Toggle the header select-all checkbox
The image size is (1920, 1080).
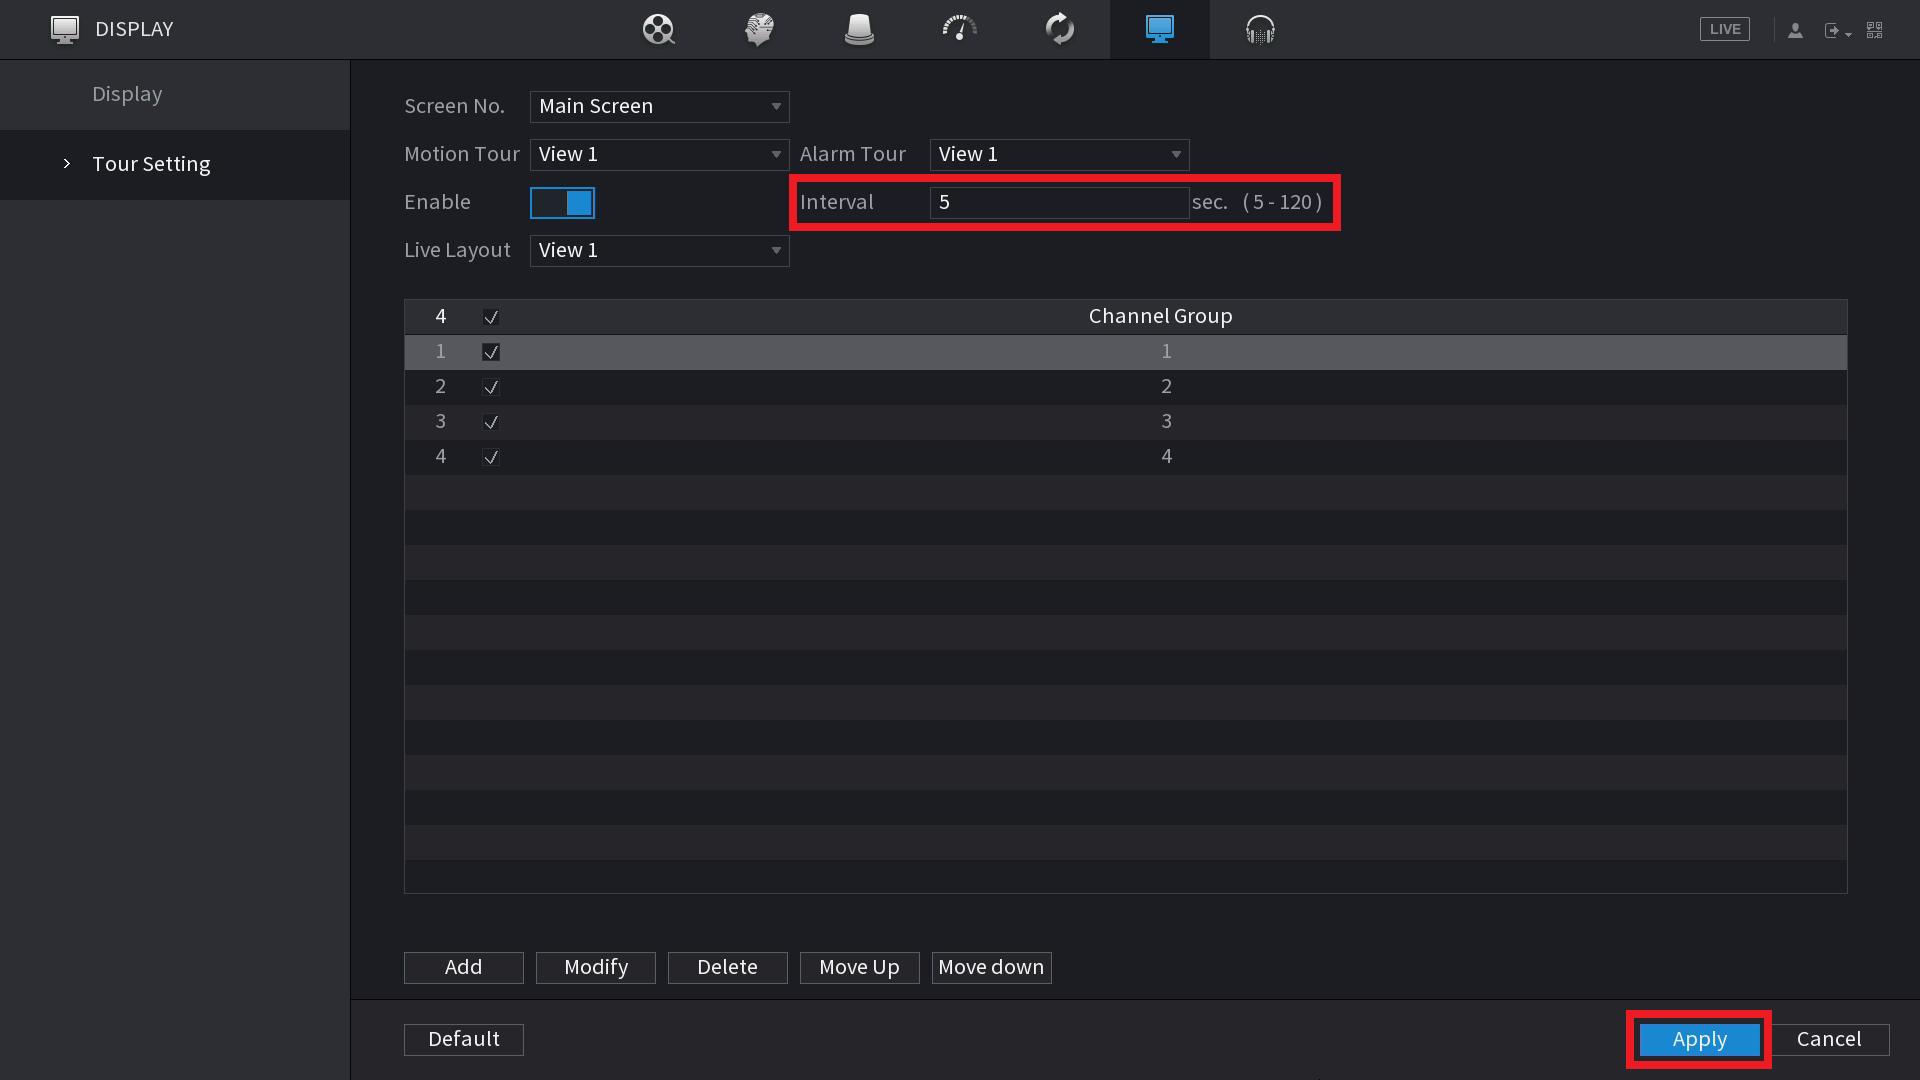pyautogui.click(x=491, y=317)
